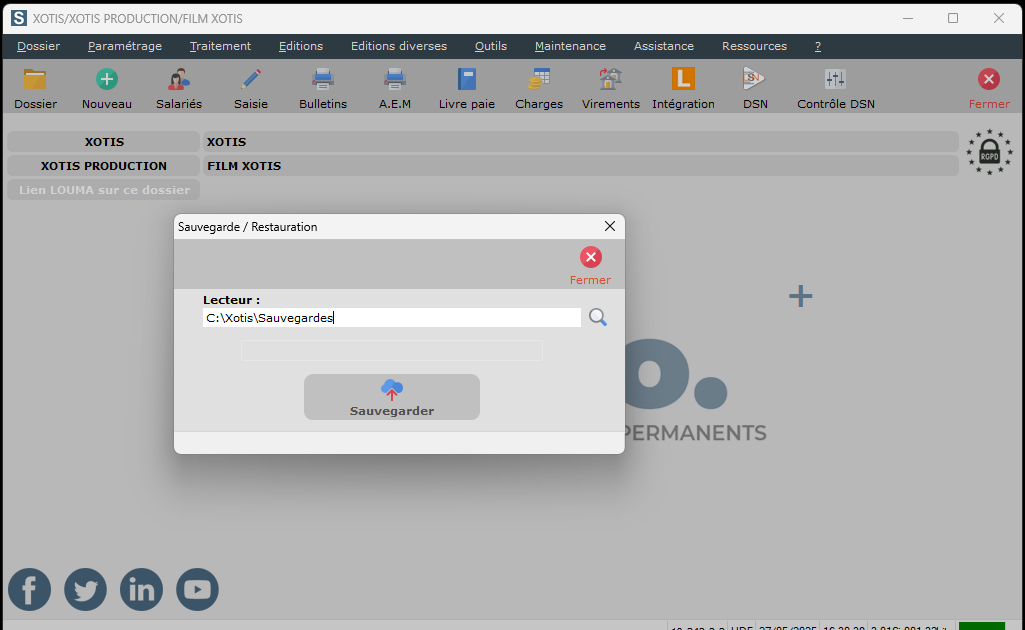Open the Editions menu

(301, 46)
